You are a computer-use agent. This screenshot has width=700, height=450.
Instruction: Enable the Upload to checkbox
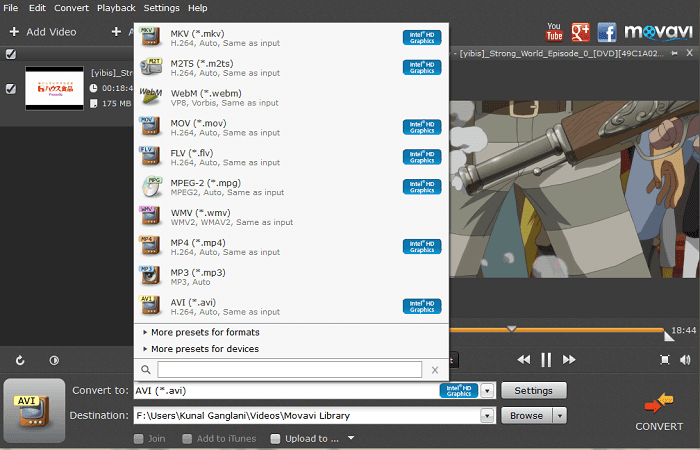(x=275, y=439)
